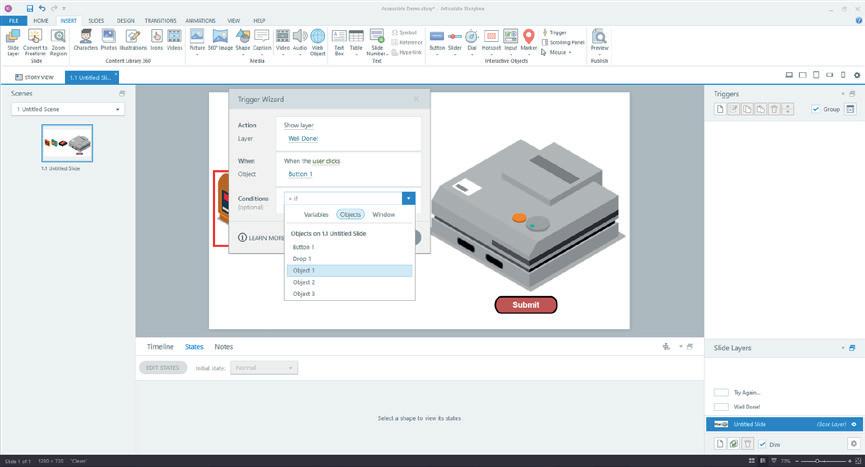The image size is (865, 467).
Task: Open the Initial state dropdown
Action: pyautogui.click(x=264, y=368)
